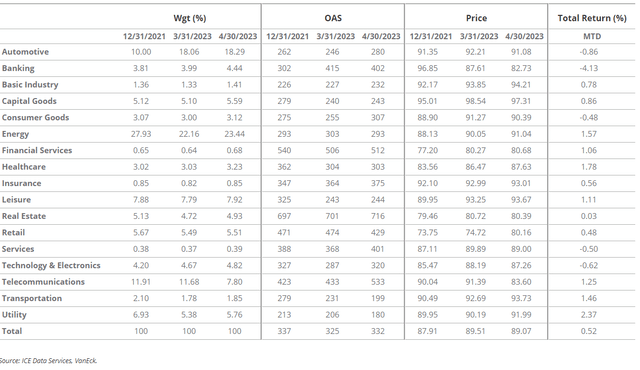Click the Total Return (%) header
This screenshot has height=370, width=640.
tap(592, 18)
